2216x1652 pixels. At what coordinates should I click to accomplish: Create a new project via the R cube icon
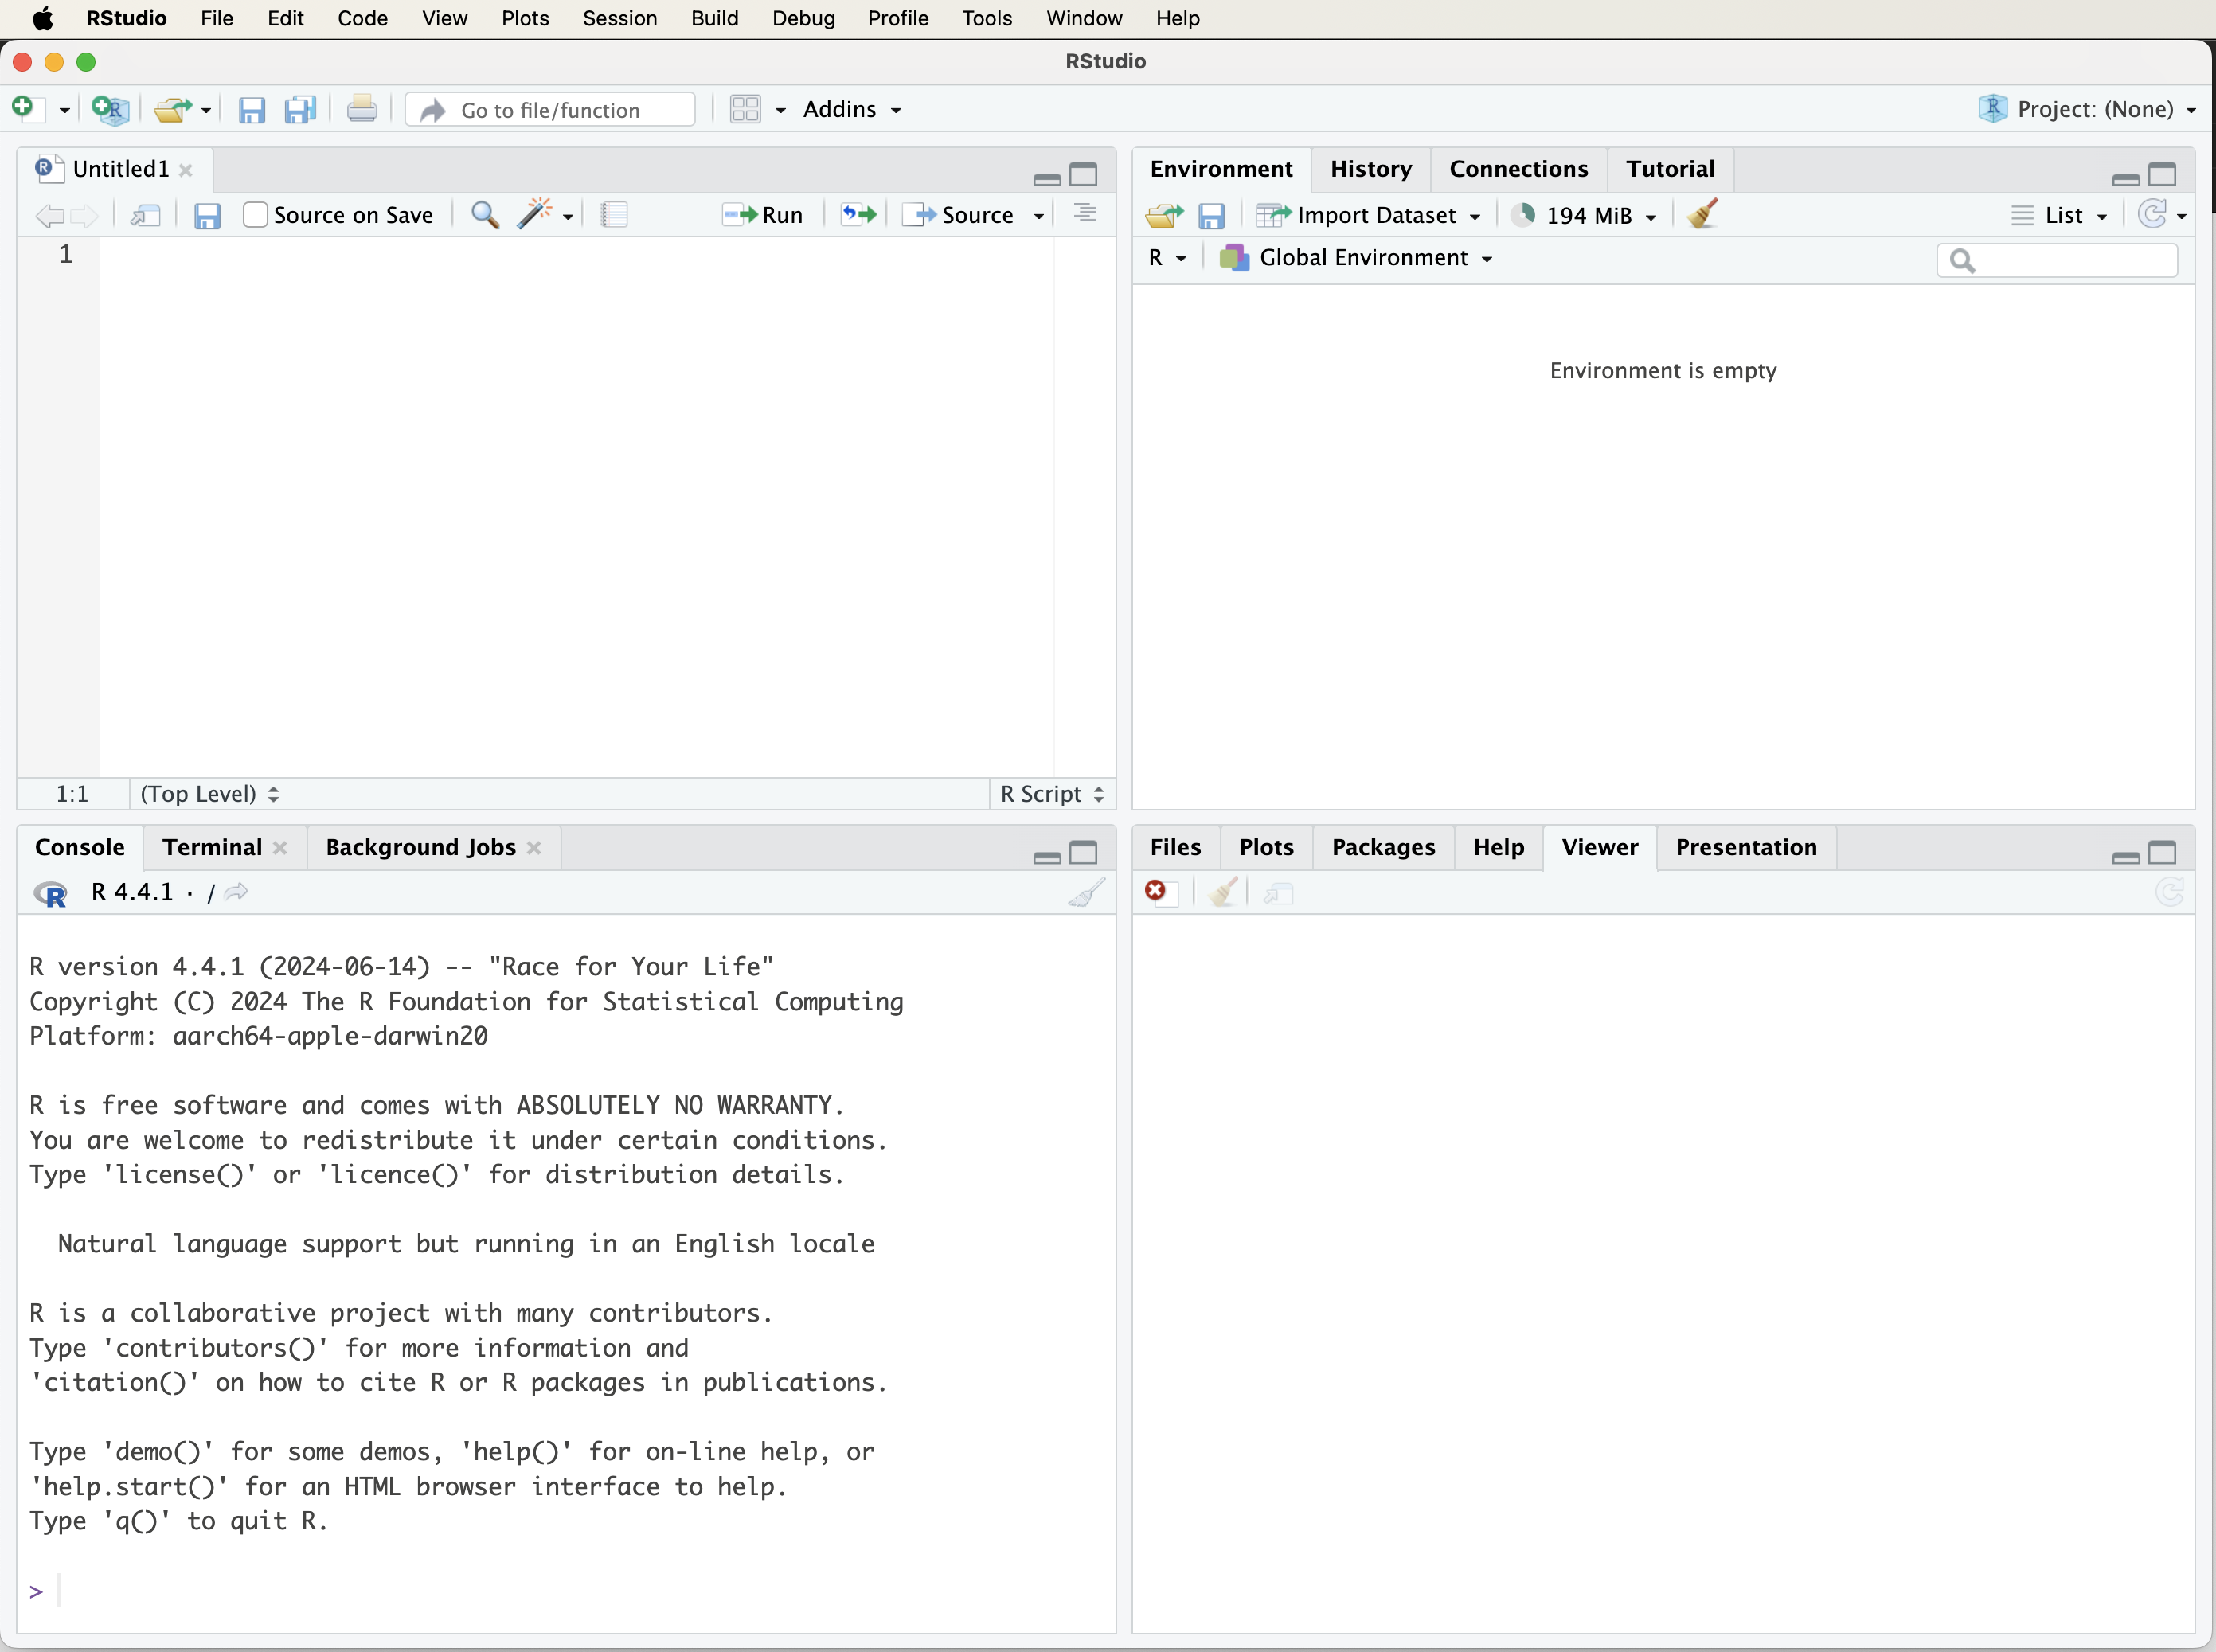tap(110, 110)
